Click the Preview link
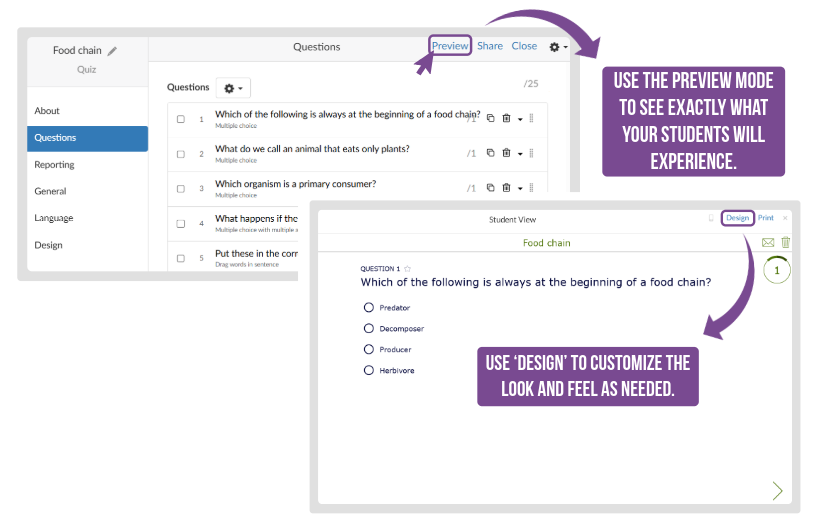Viewport: 817px width, 528px height. point(450,46)
